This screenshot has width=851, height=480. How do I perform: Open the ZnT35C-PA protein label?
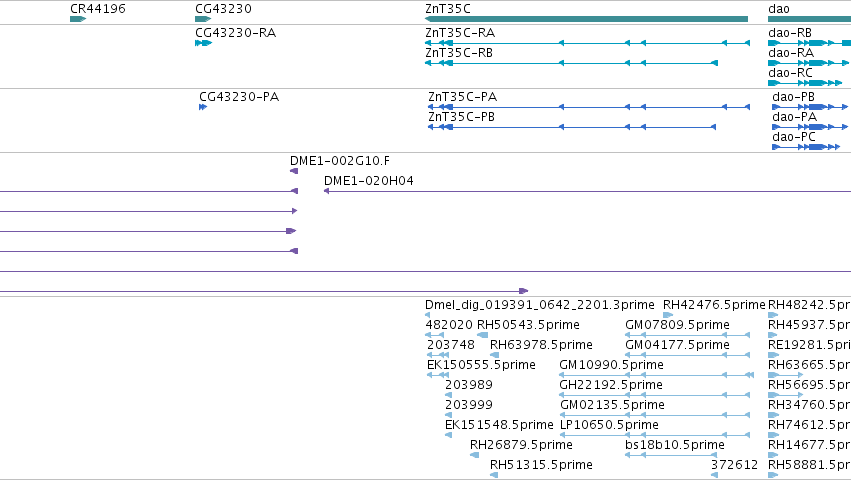tap(462, 97)
